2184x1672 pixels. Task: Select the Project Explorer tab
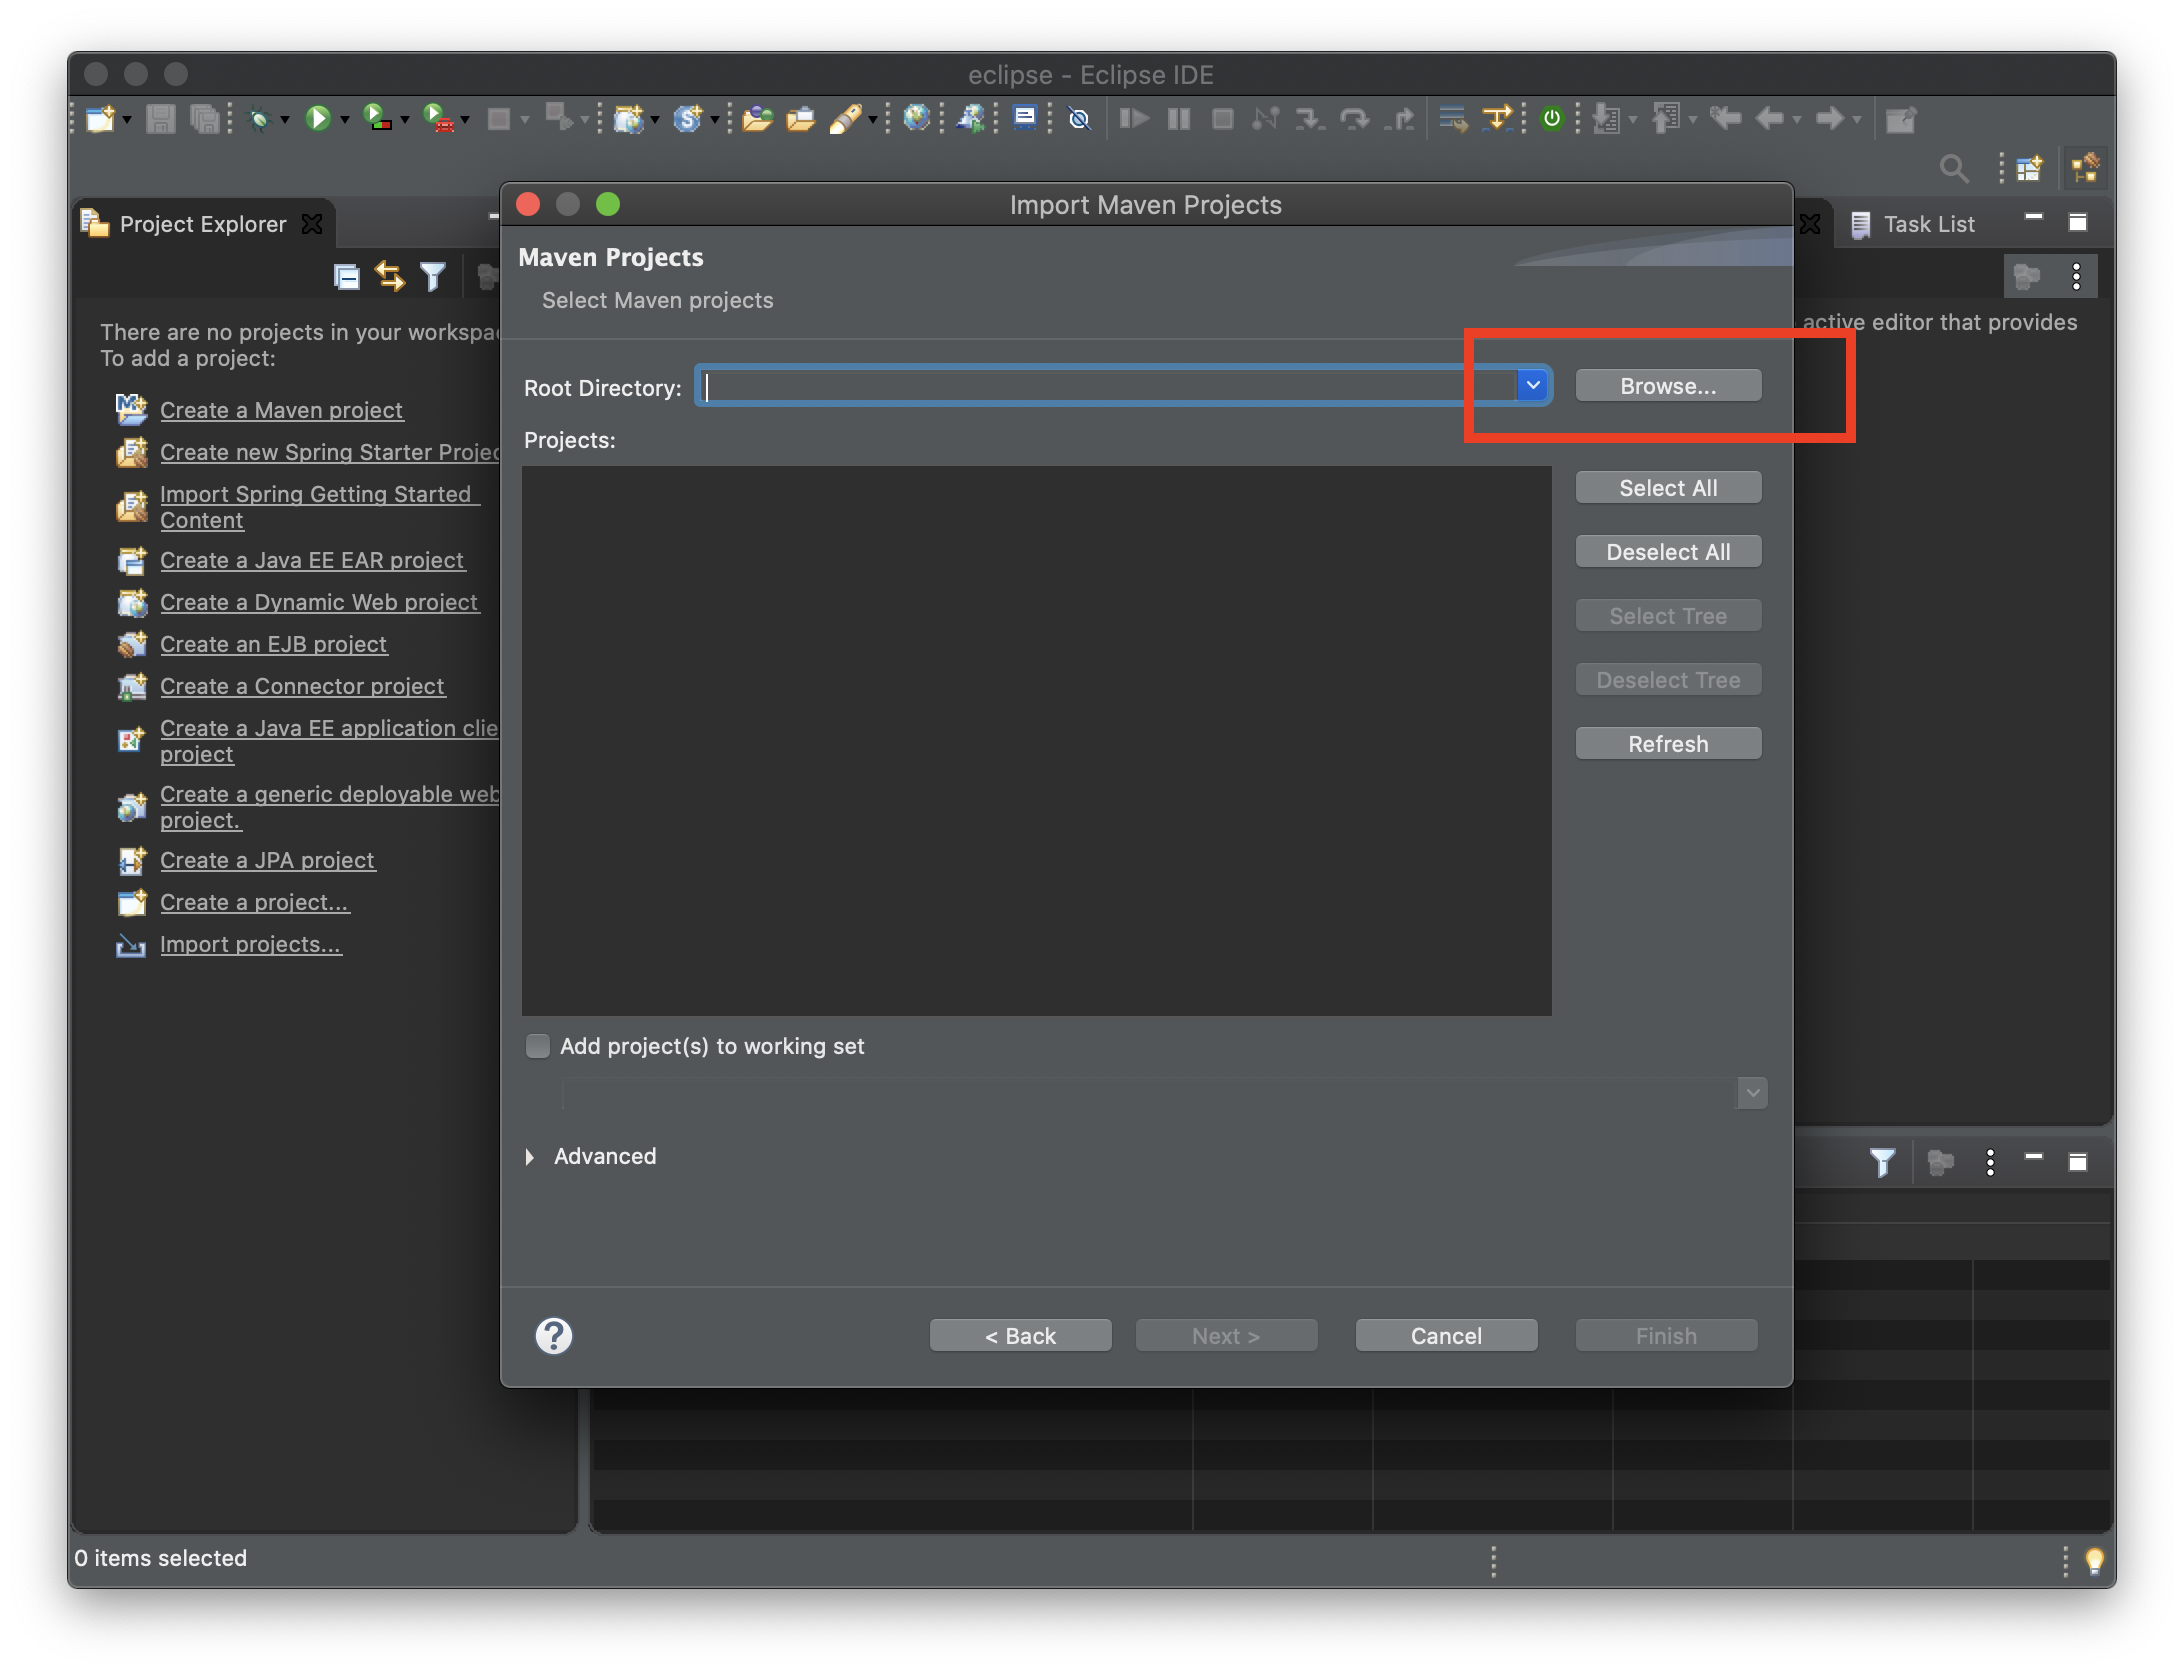[202, 224]
